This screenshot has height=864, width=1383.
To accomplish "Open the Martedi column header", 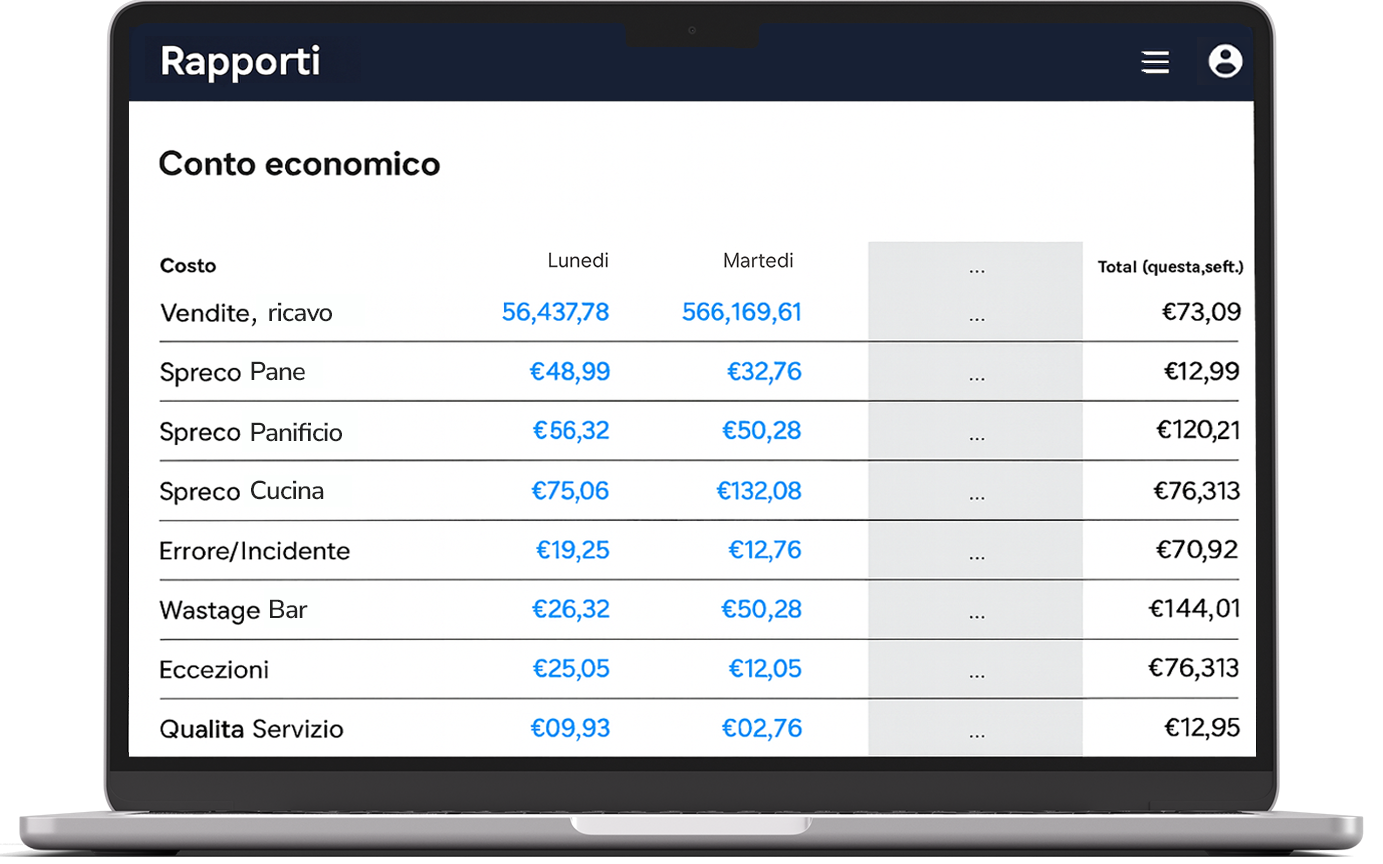I will coord(757,260).
